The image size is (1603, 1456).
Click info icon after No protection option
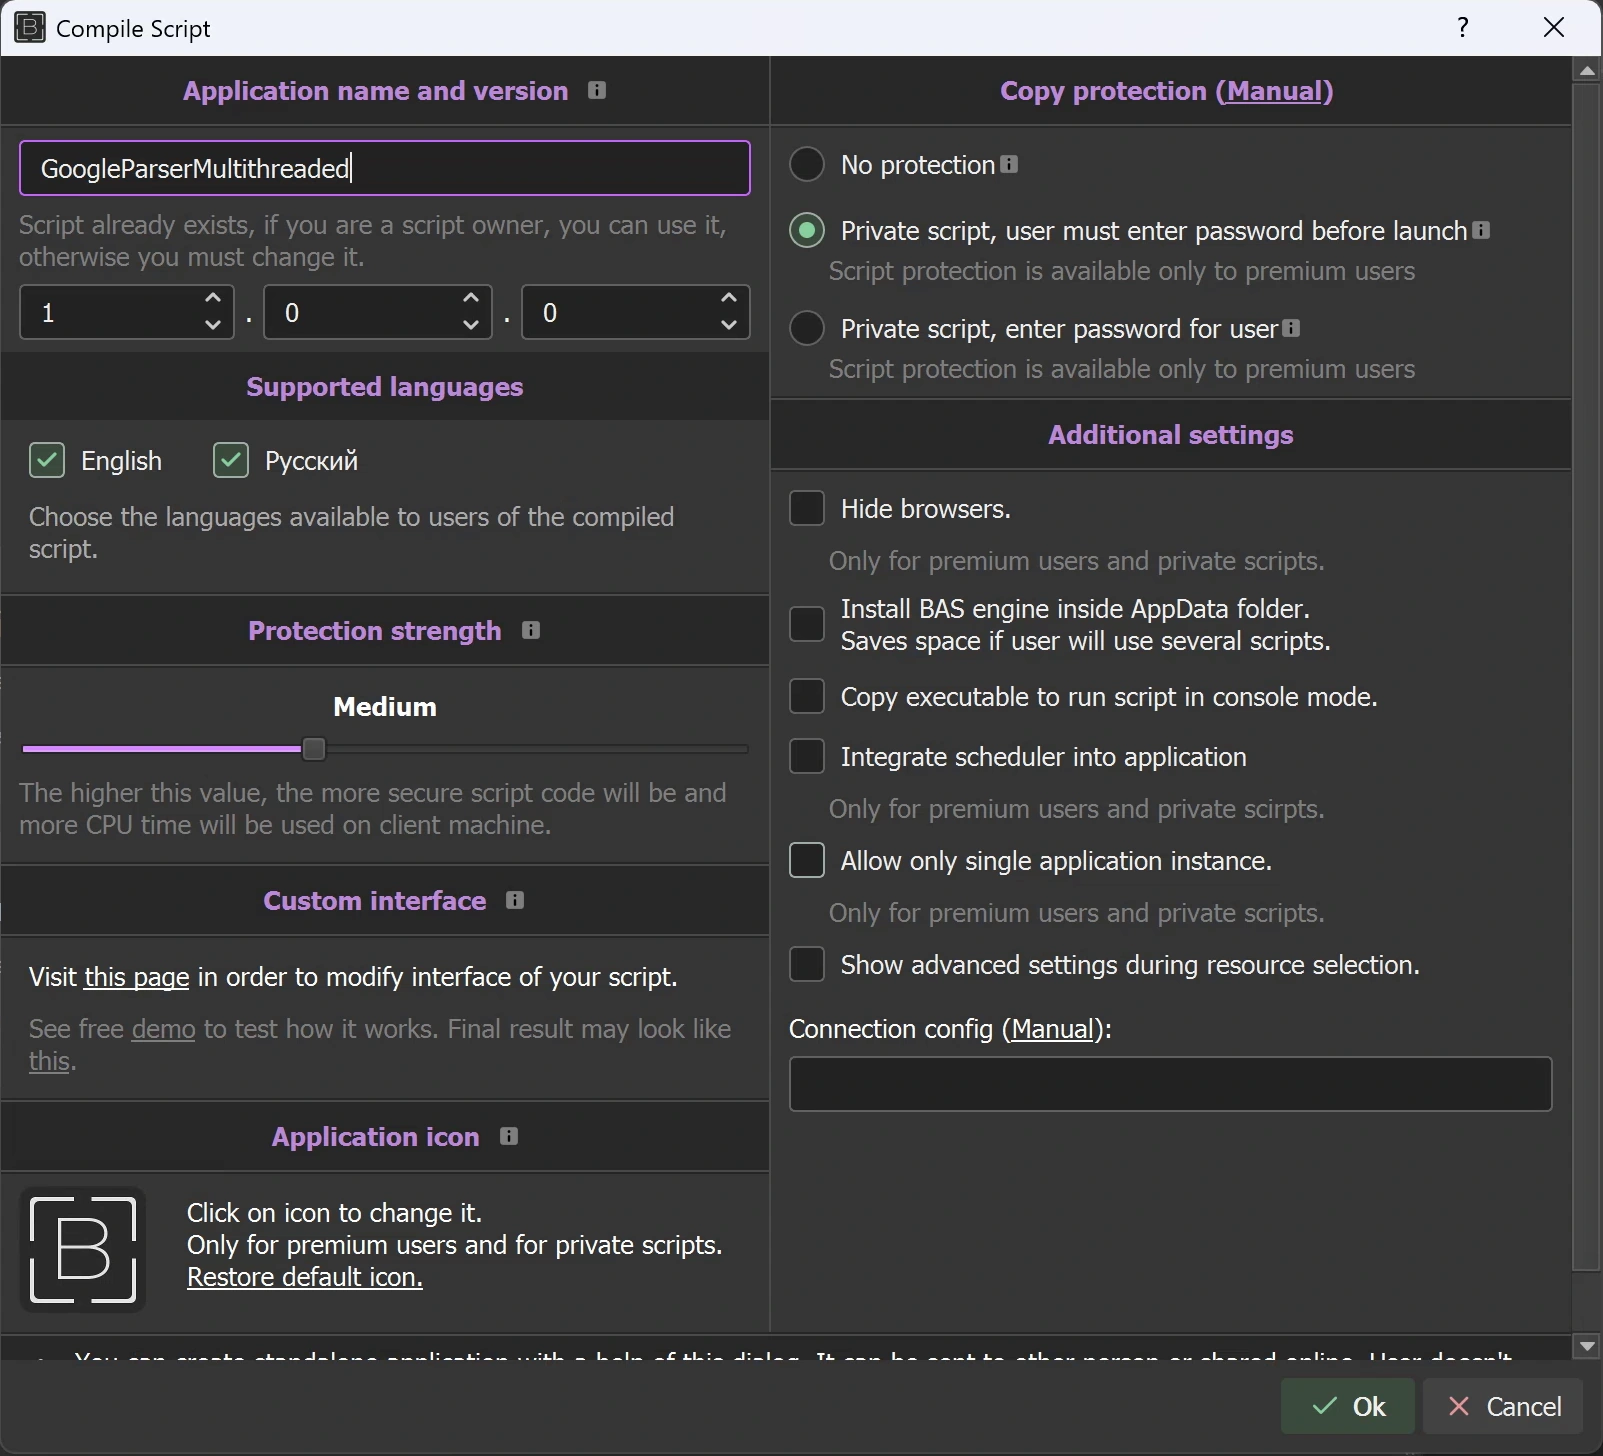pyautogui.click(x=1010, y=164)
